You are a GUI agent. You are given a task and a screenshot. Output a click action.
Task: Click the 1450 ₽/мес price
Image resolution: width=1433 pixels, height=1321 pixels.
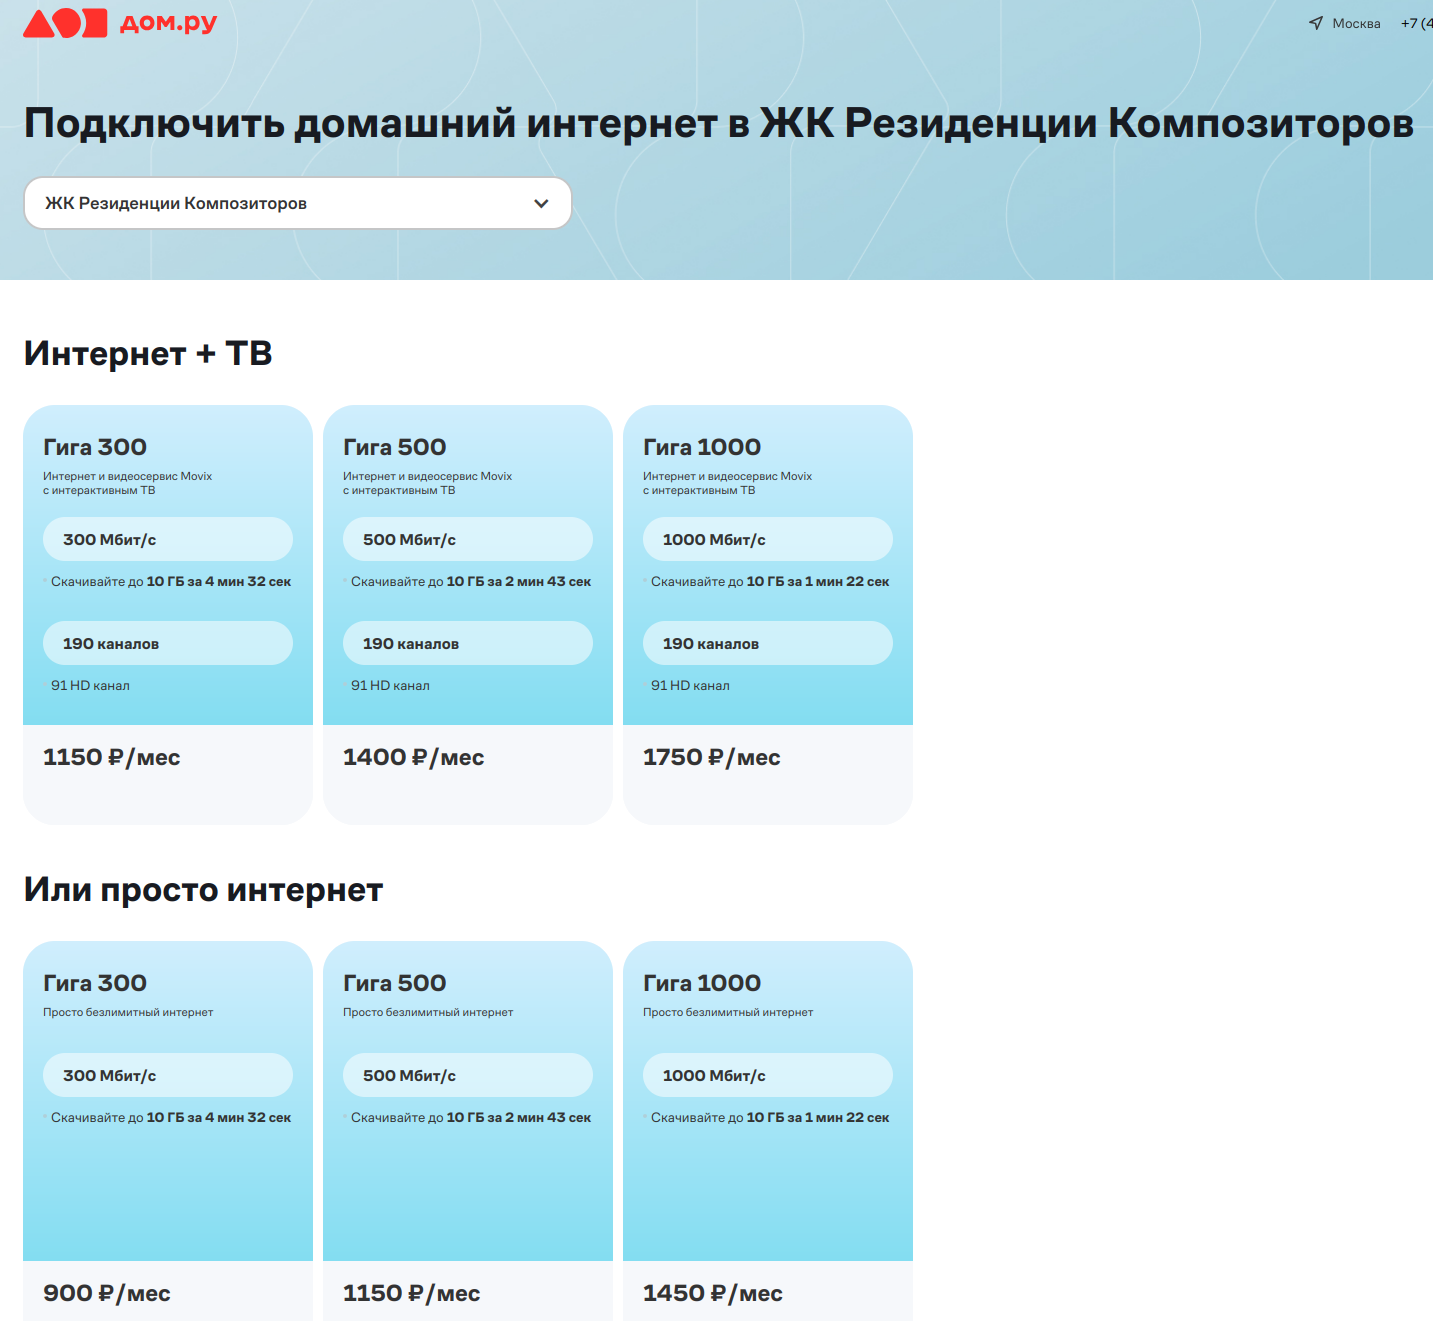(x=713, y=1293)
